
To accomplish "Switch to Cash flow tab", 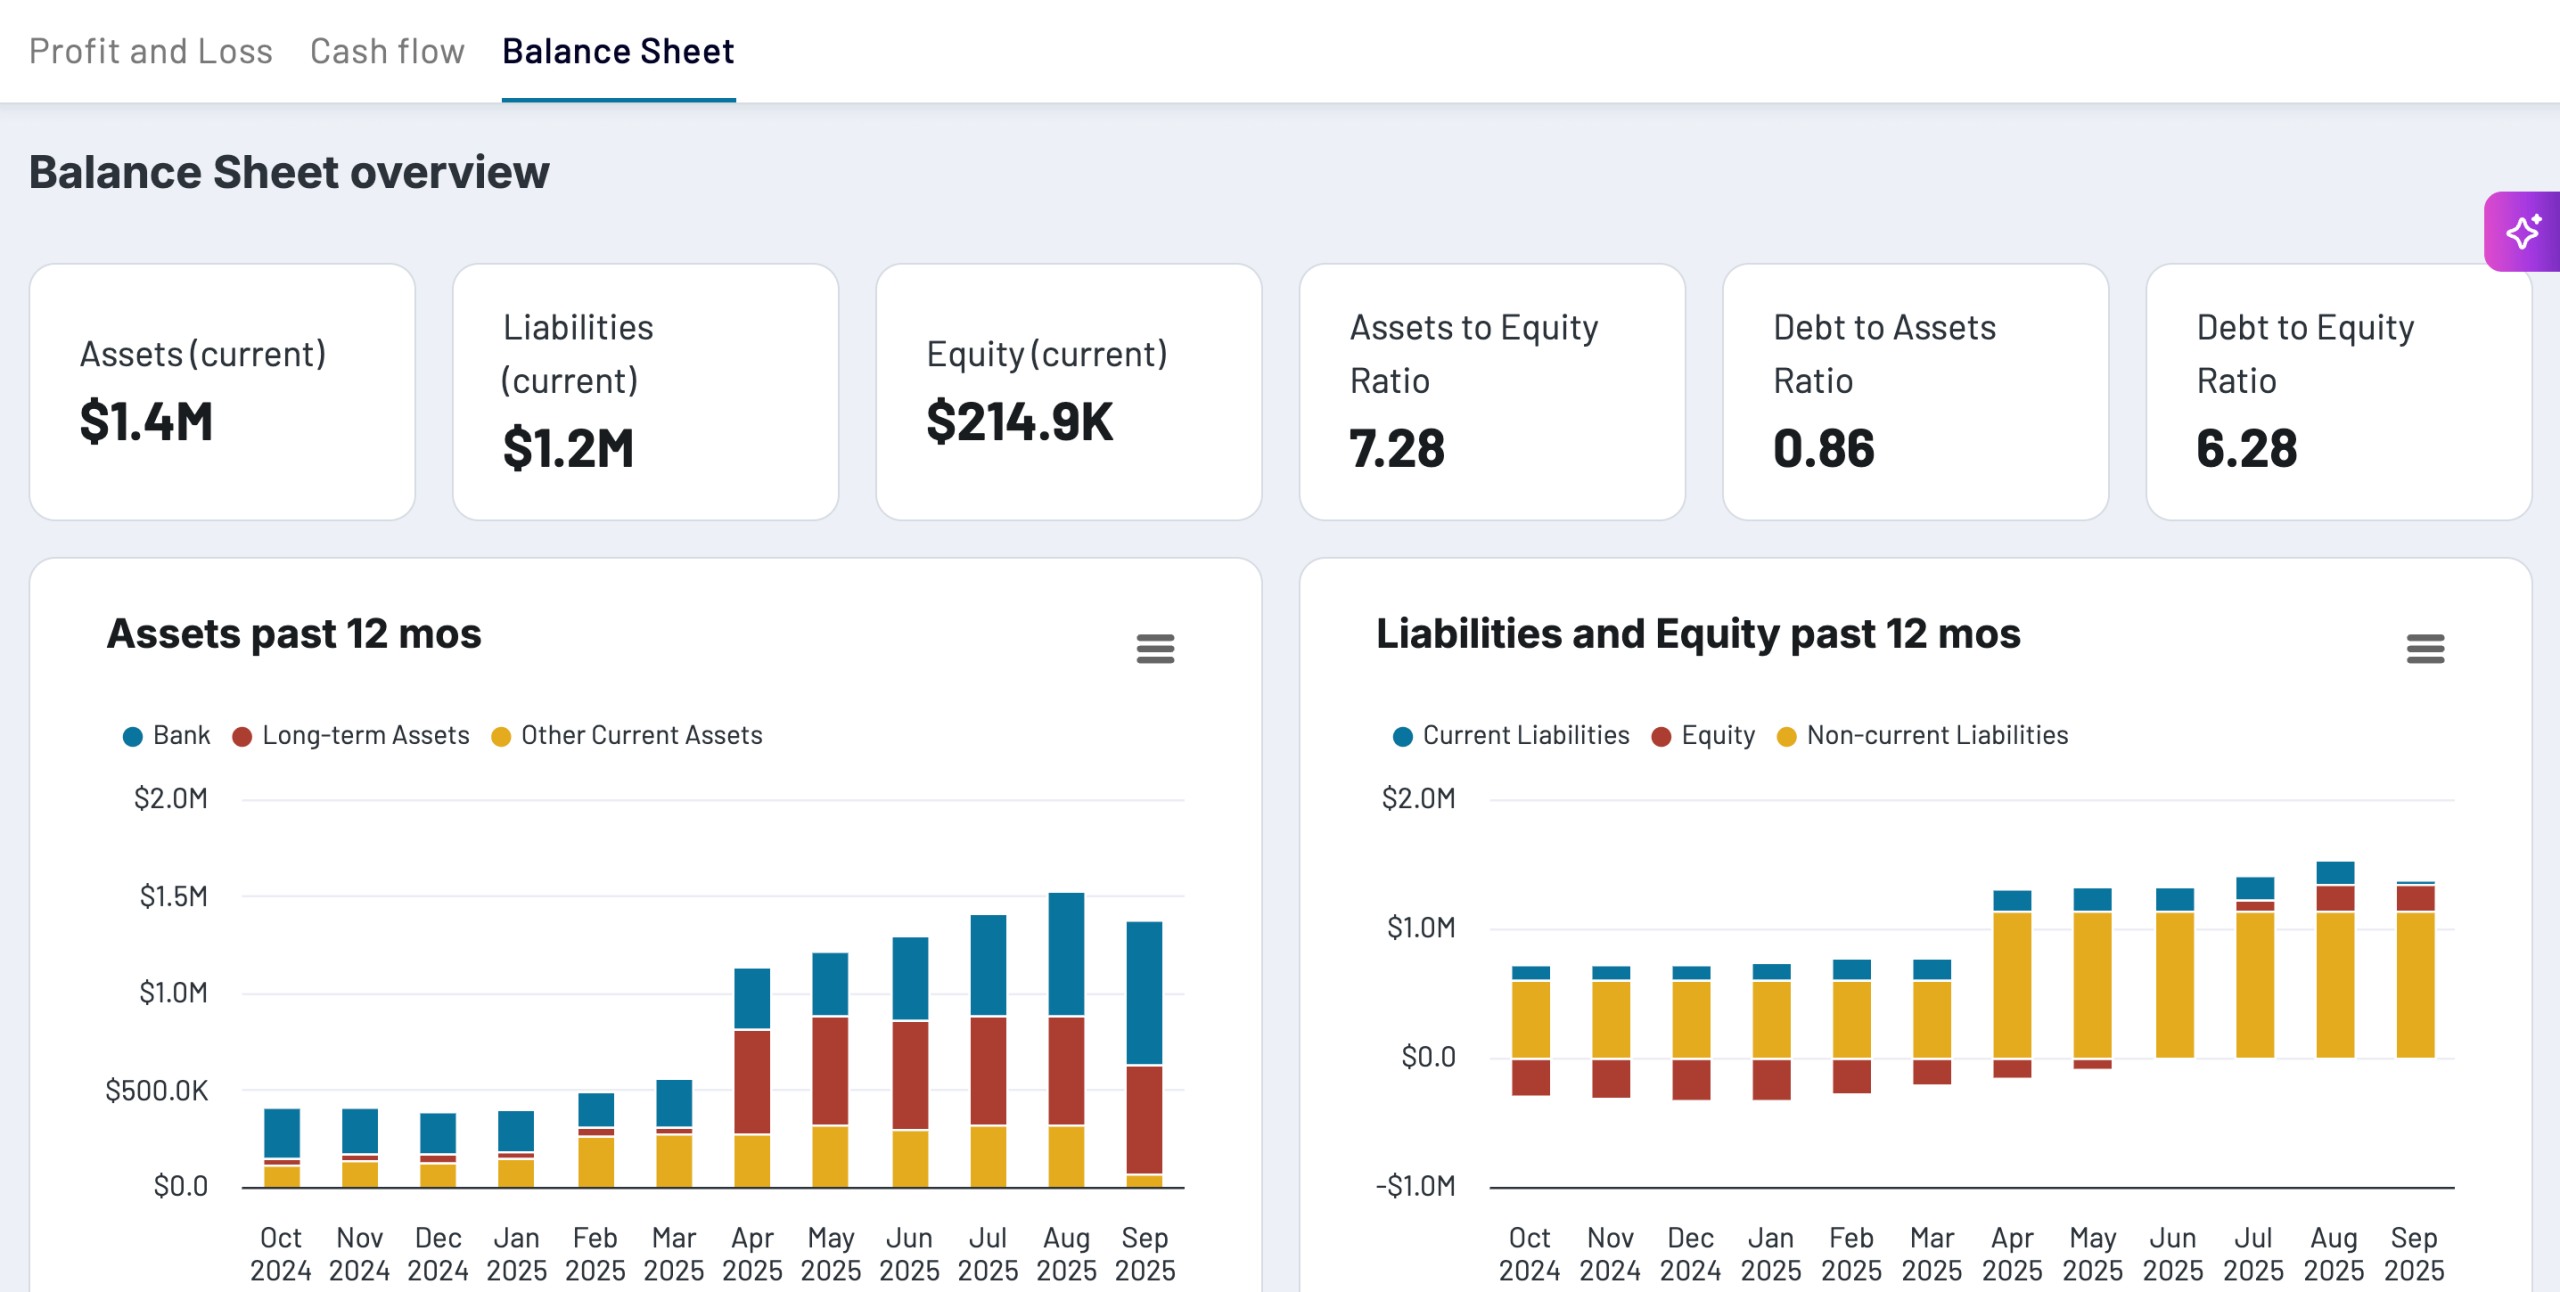I will click(x=387, y=51).
